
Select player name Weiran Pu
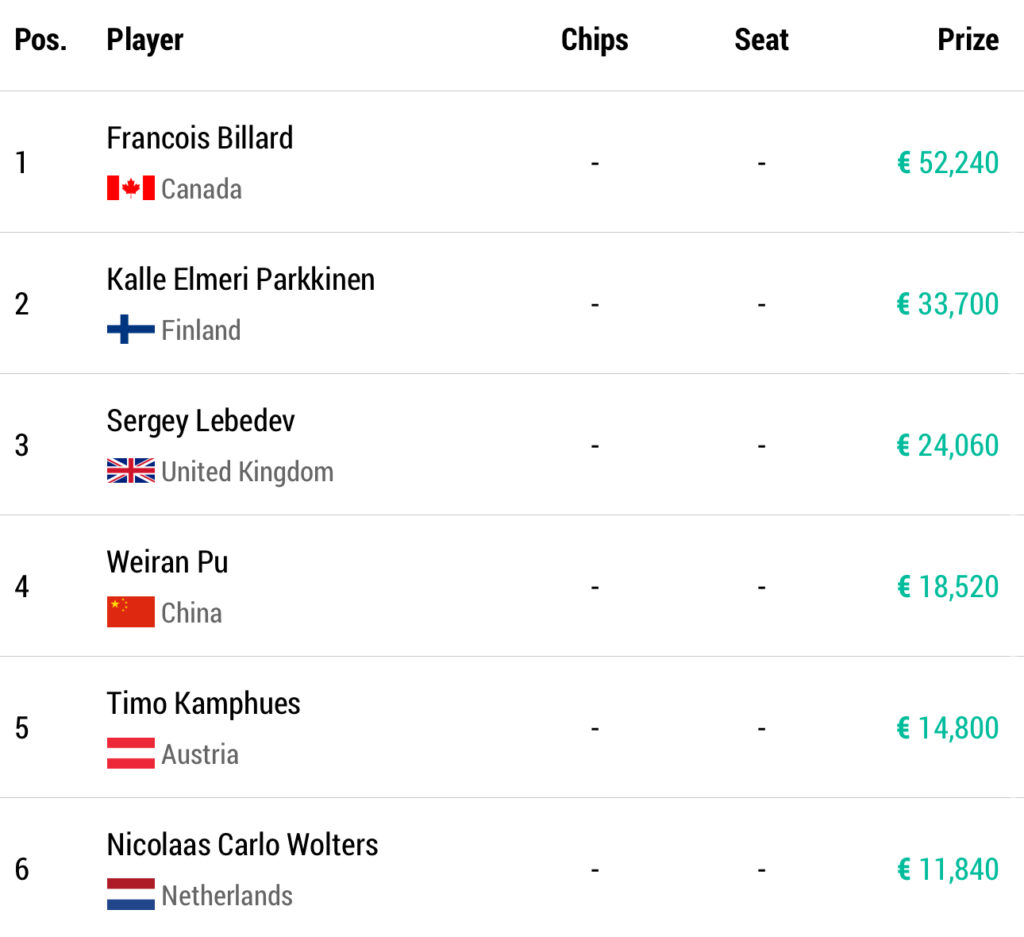[x=167, y=562]
